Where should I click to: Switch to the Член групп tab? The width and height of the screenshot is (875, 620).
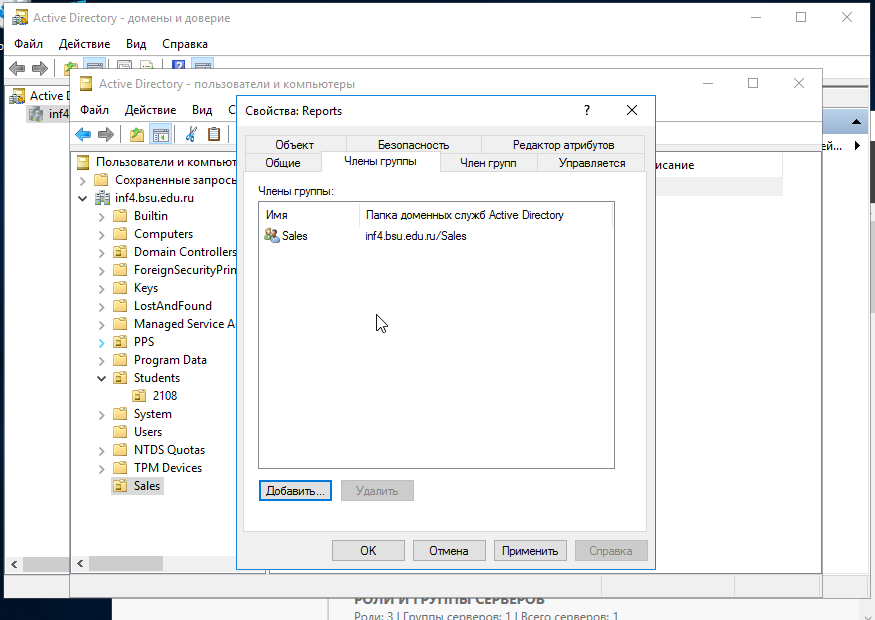coord(488,163)
